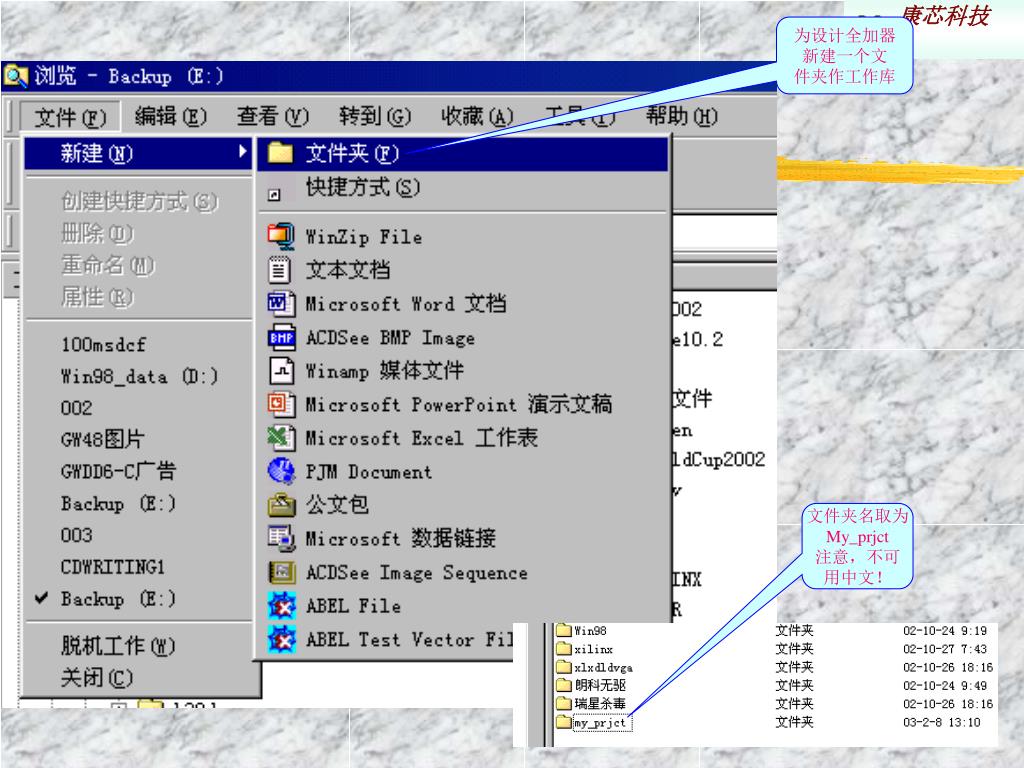The width and height of the screenshot is (1024, 768).
Task: Click the 文本文档 notepad icon
Action: pyautogui.click(x=280, y=270)
